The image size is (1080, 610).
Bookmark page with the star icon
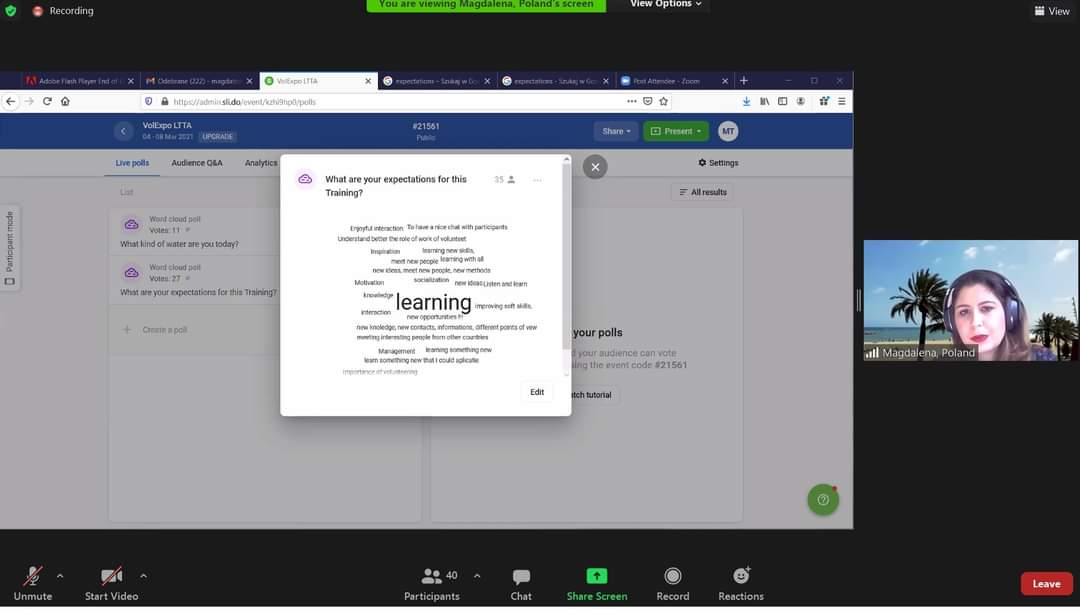tap(663, 101)
